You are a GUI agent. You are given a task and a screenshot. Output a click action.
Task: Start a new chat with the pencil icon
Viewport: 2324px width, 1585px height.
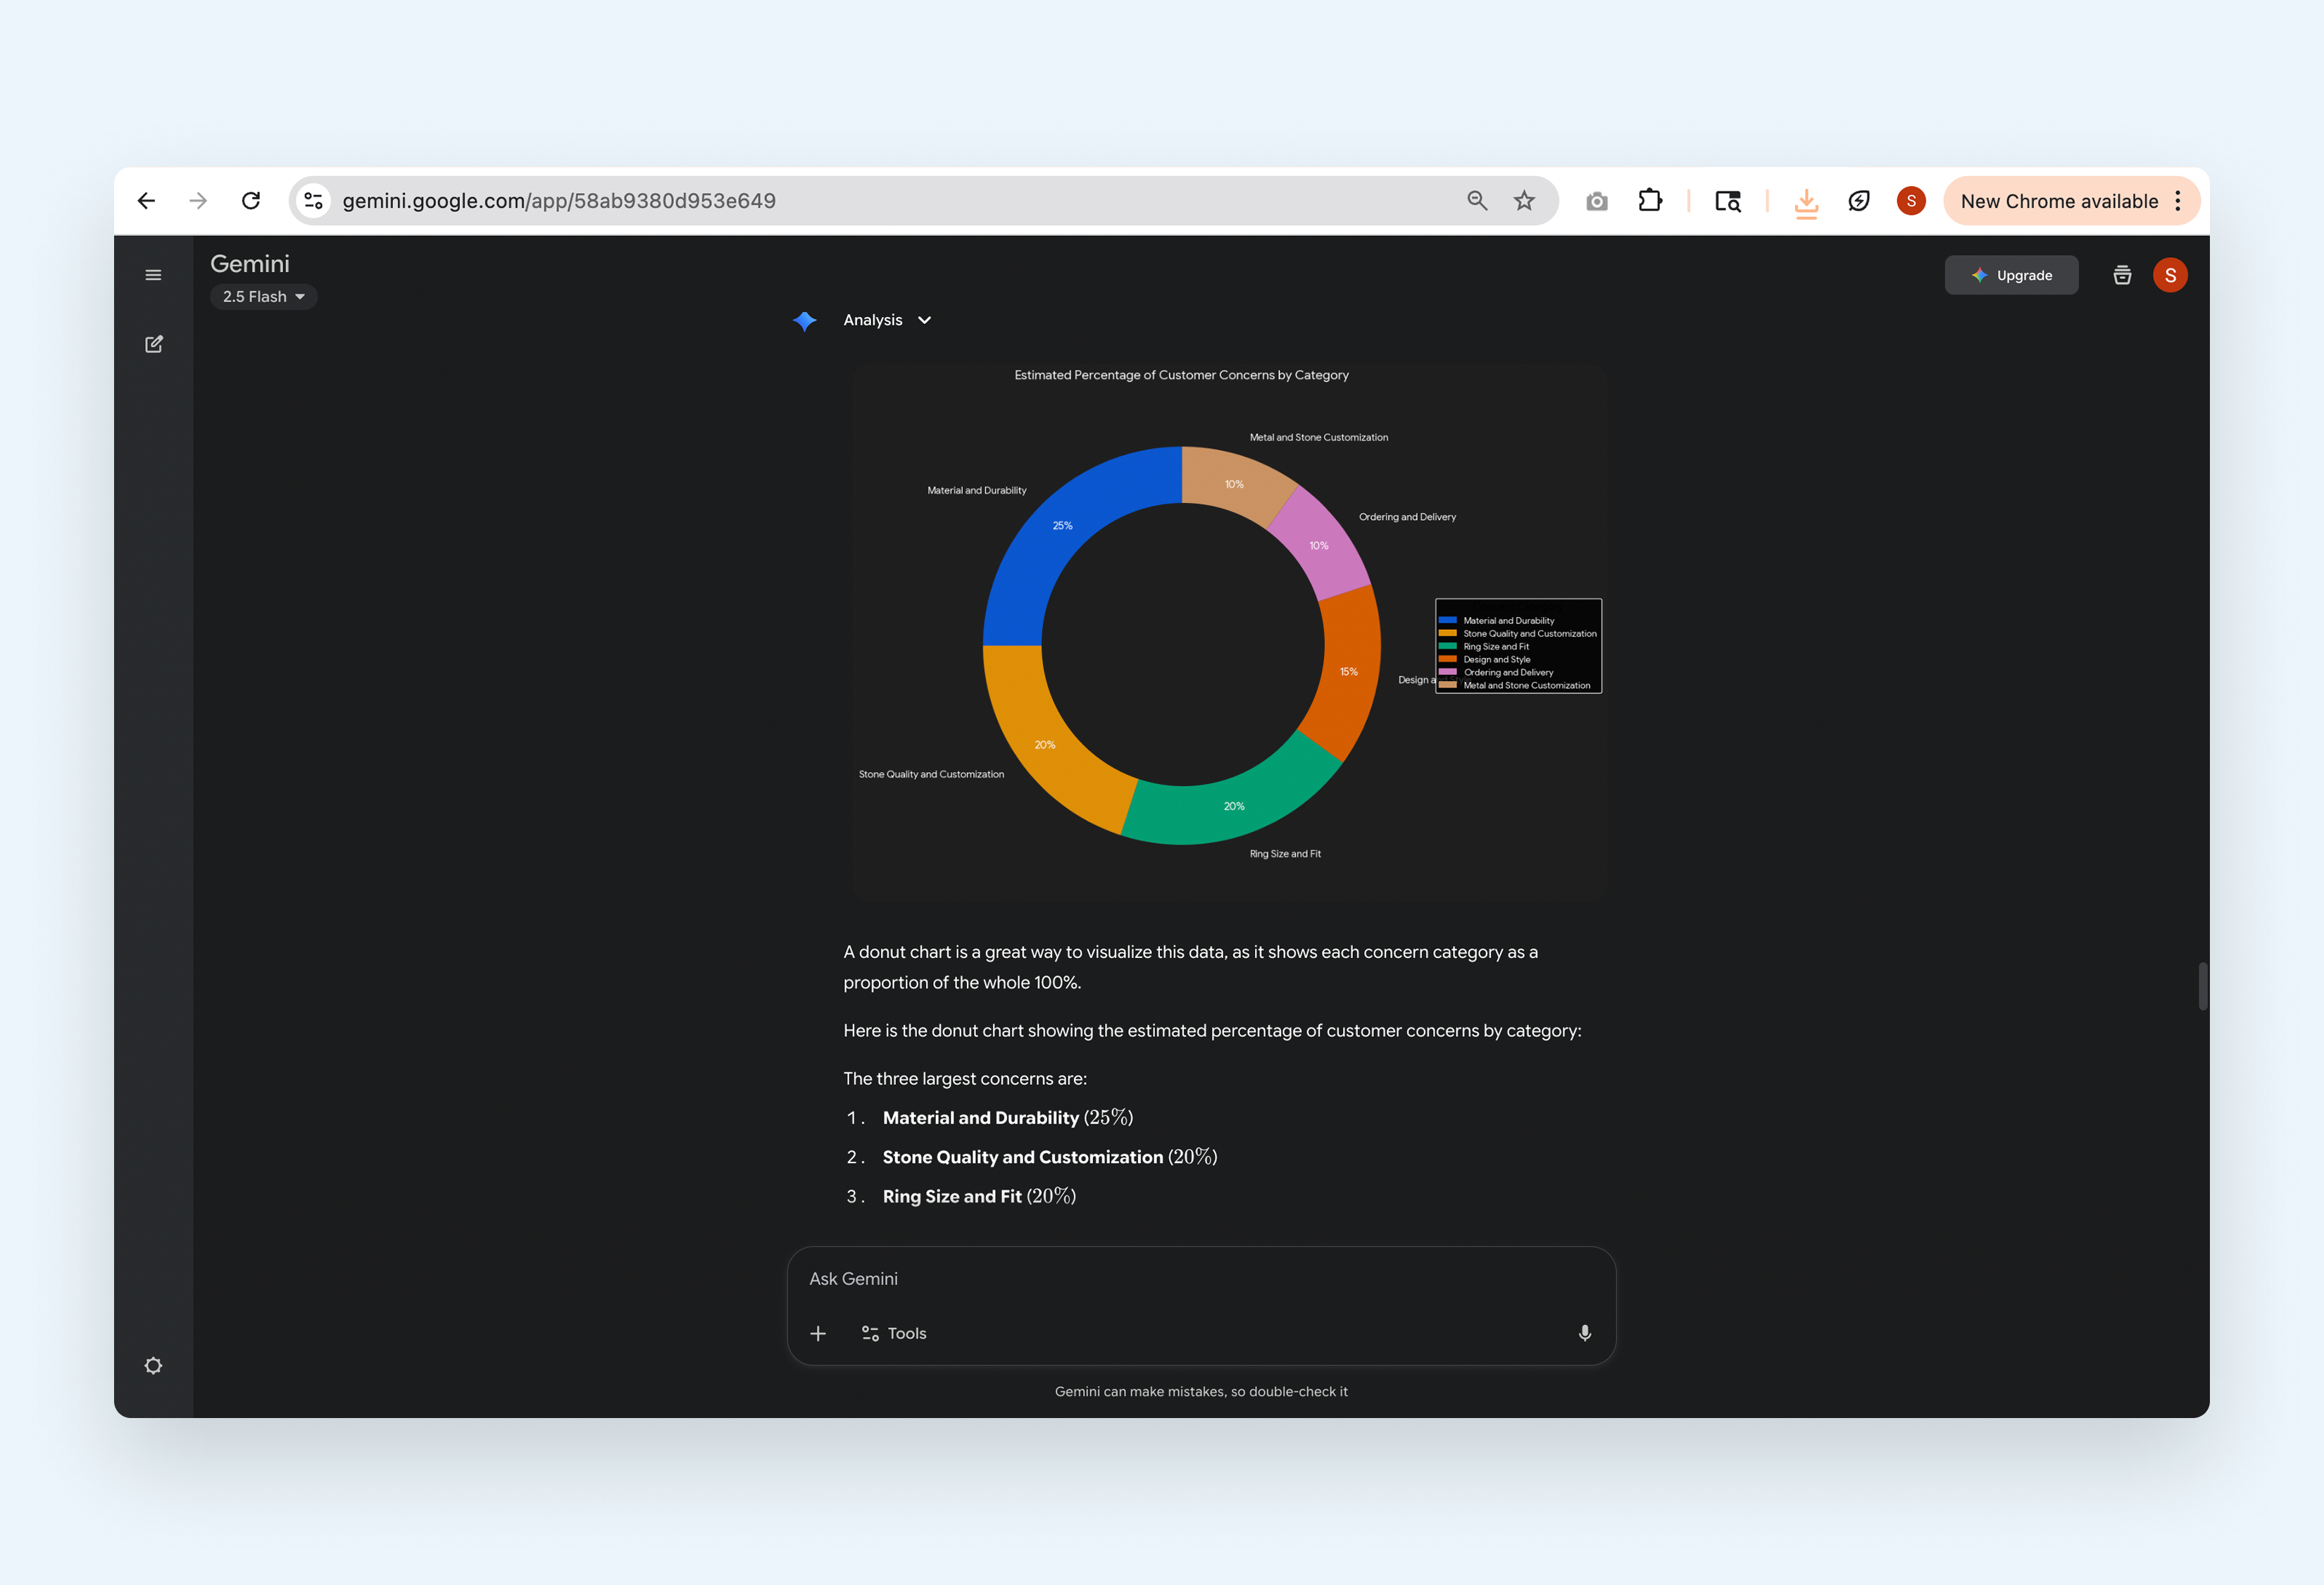[153, 344]
